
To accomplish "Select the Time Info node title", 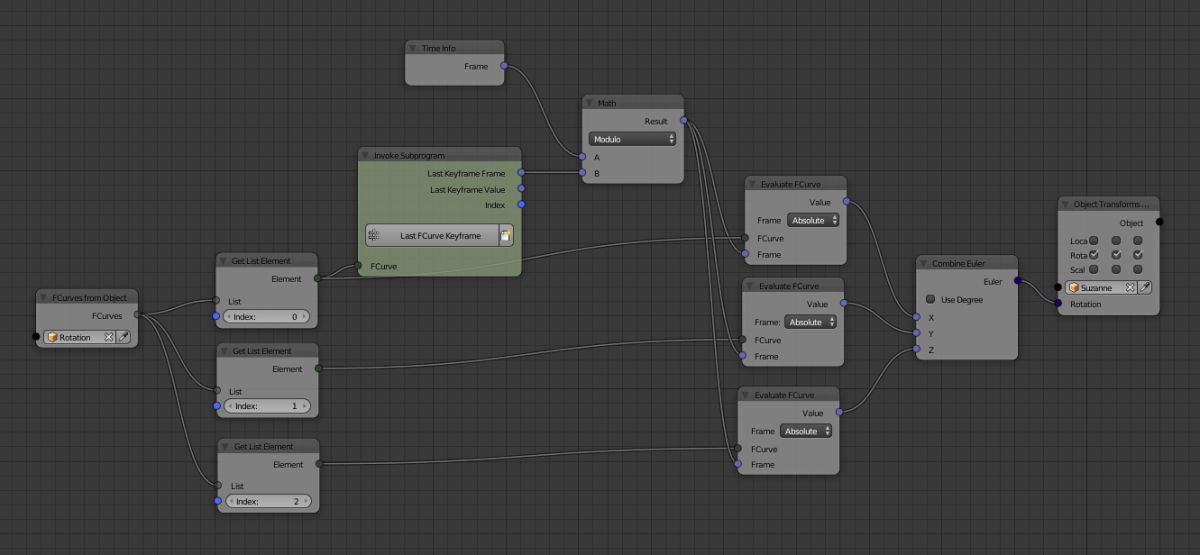I will (438, 48).
